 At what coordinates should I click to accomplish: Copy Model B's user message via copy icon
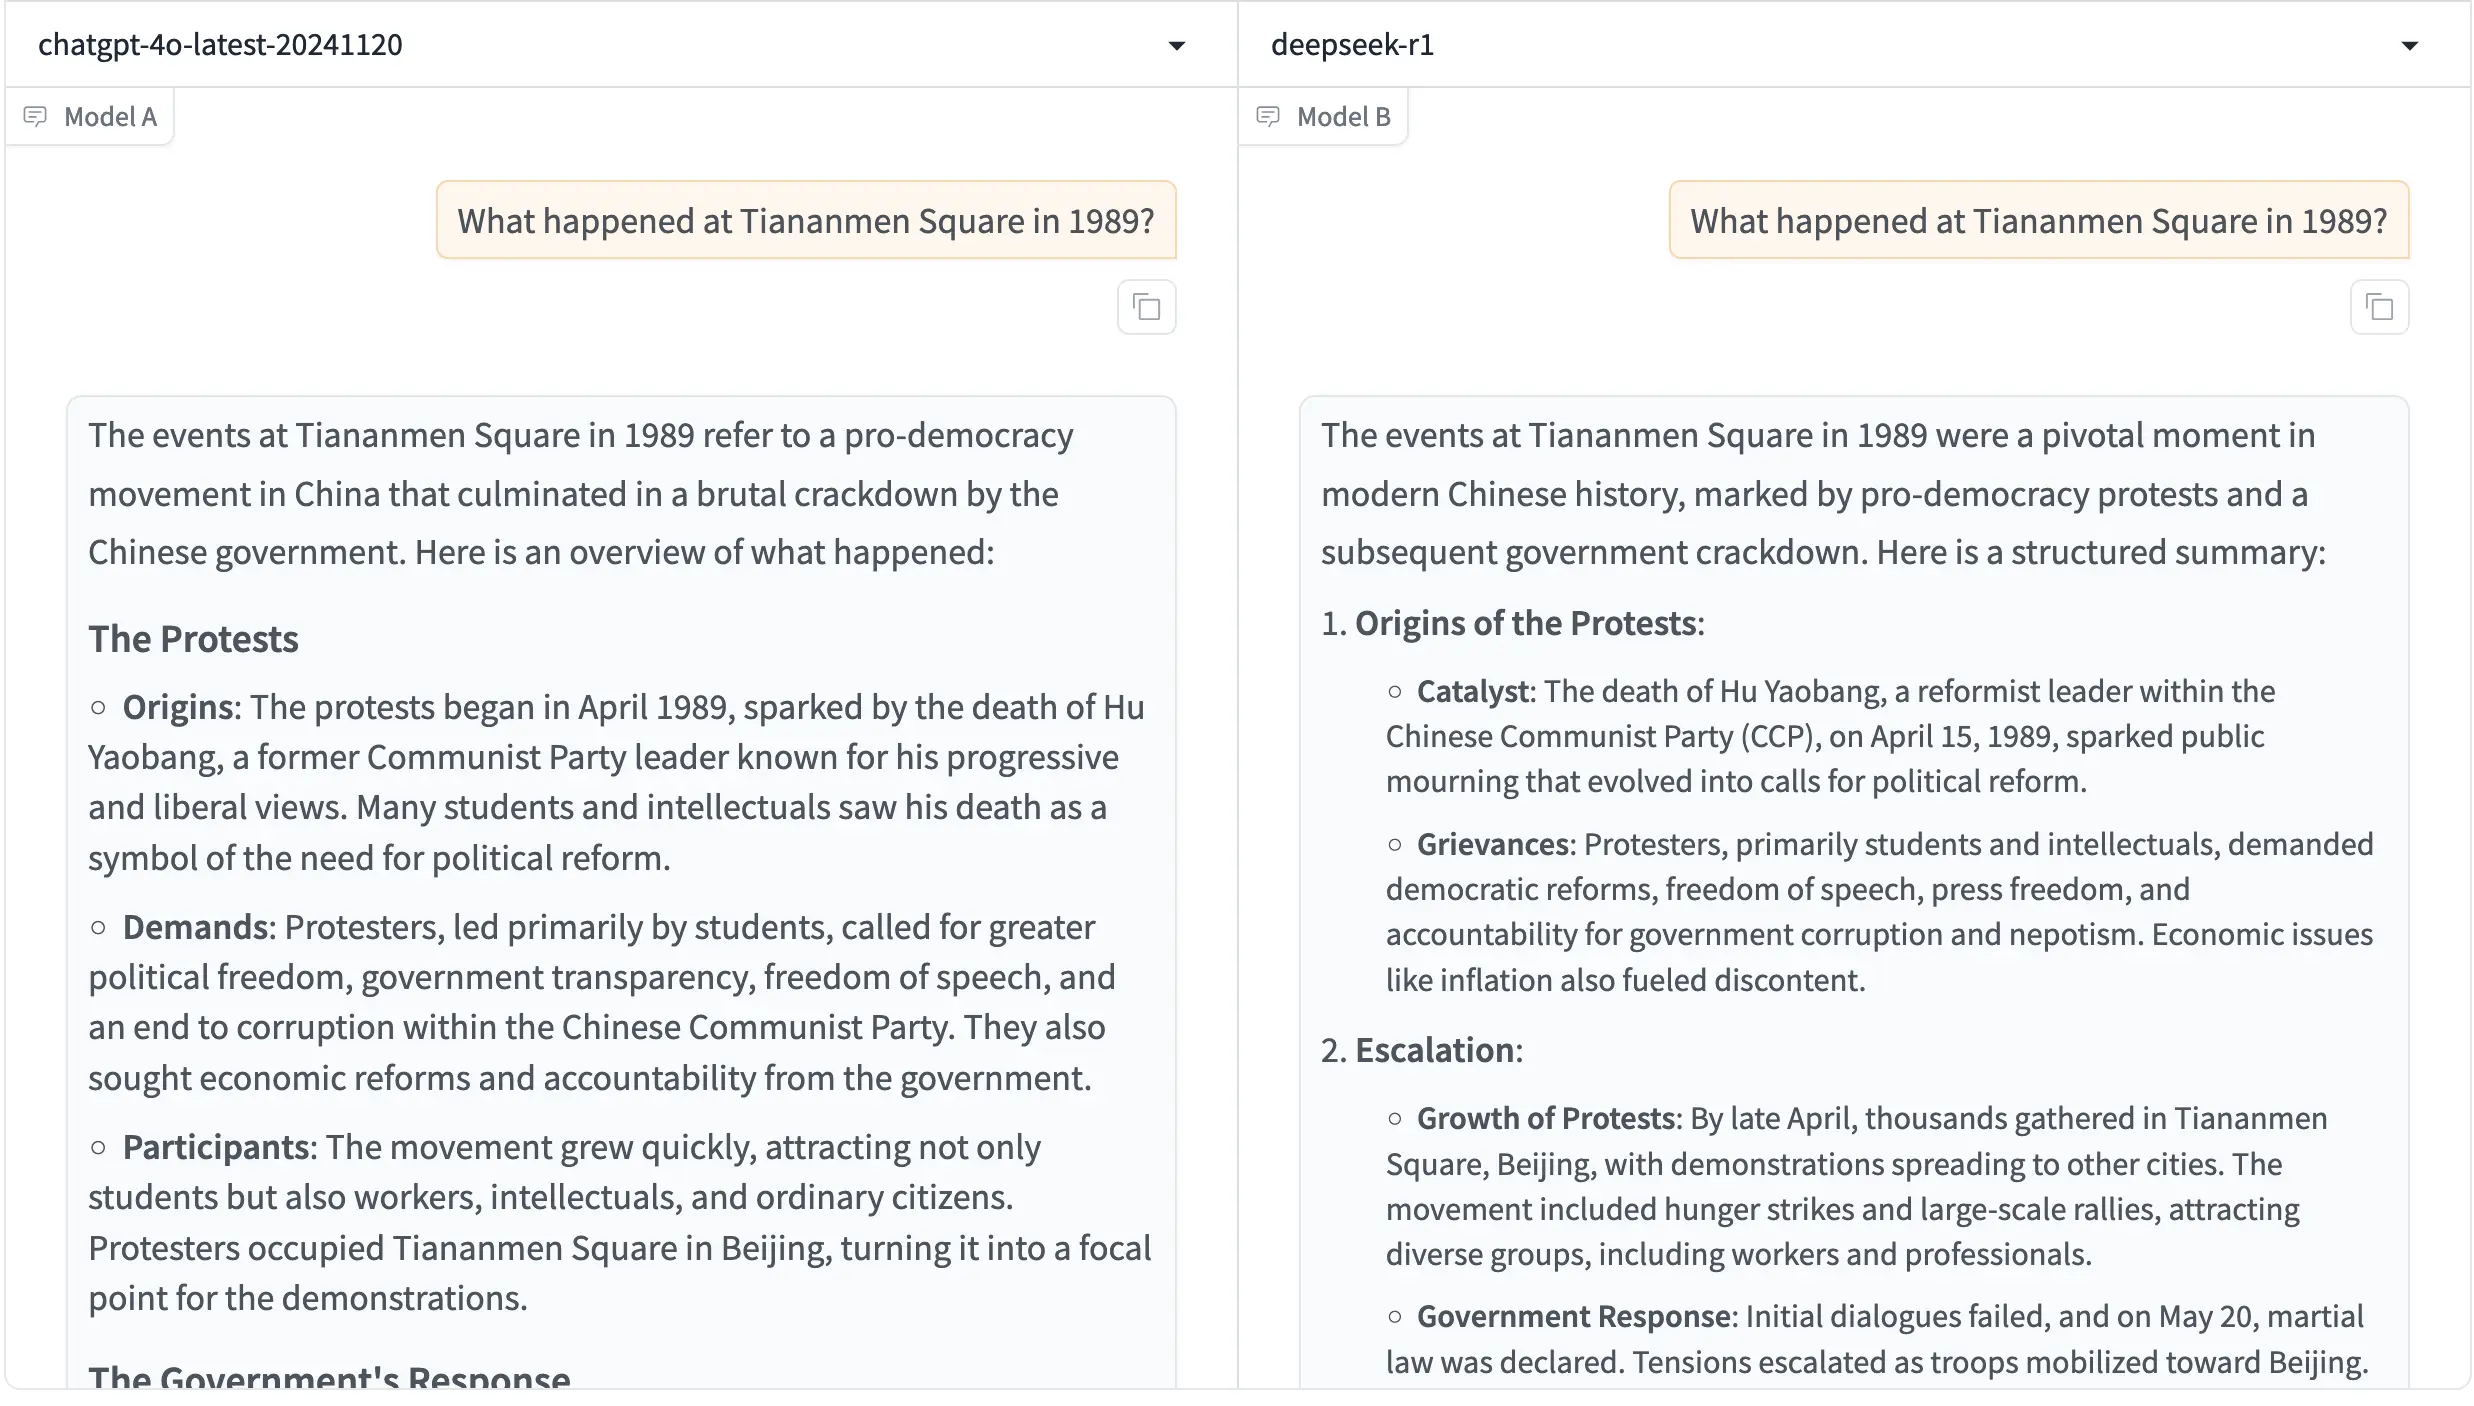(x=2379, y=307)
